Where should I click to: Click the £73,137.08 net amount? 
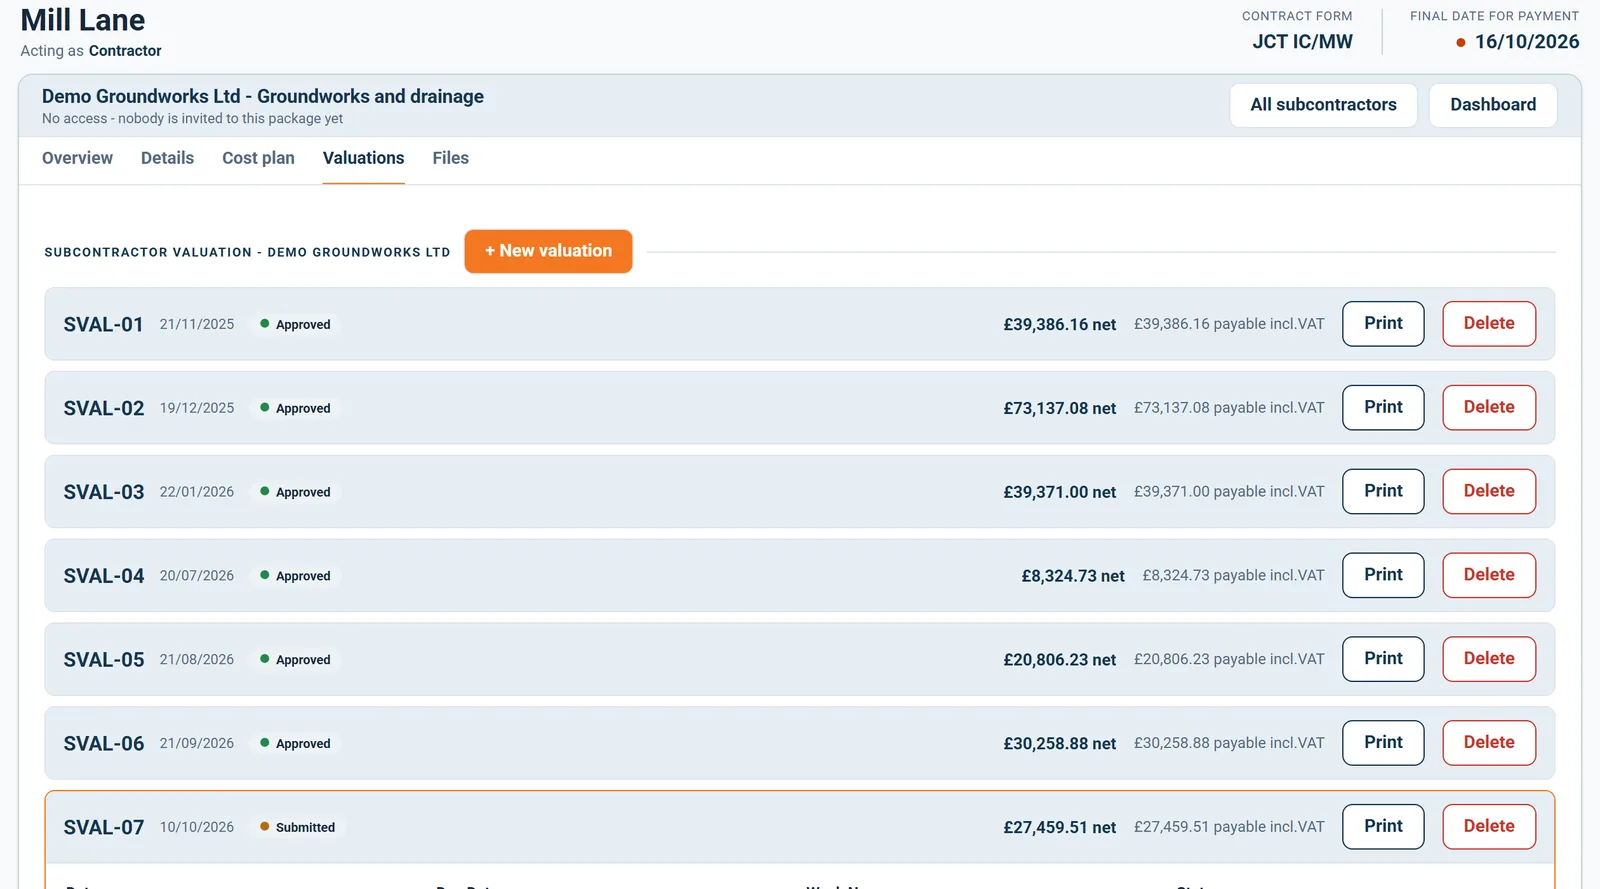(x=1060, y=408)
